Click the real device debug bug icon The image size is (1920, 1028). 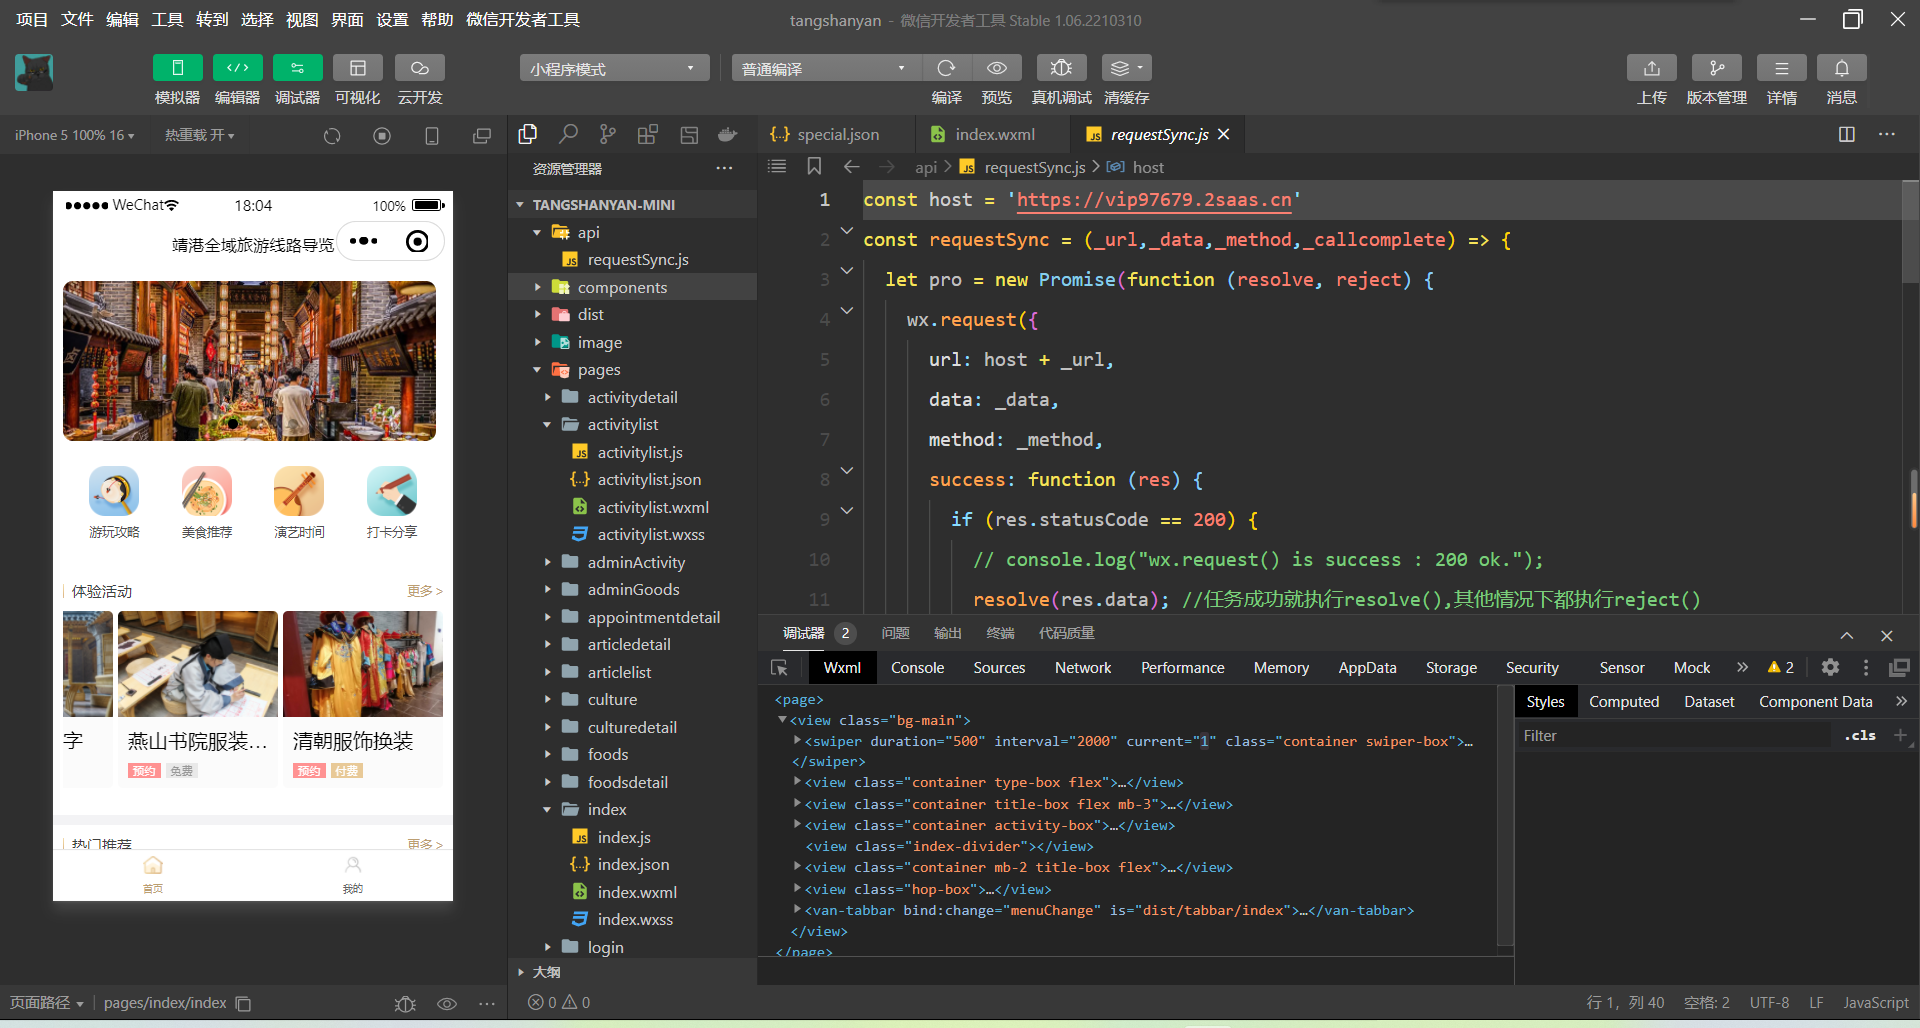[1061, 68]
